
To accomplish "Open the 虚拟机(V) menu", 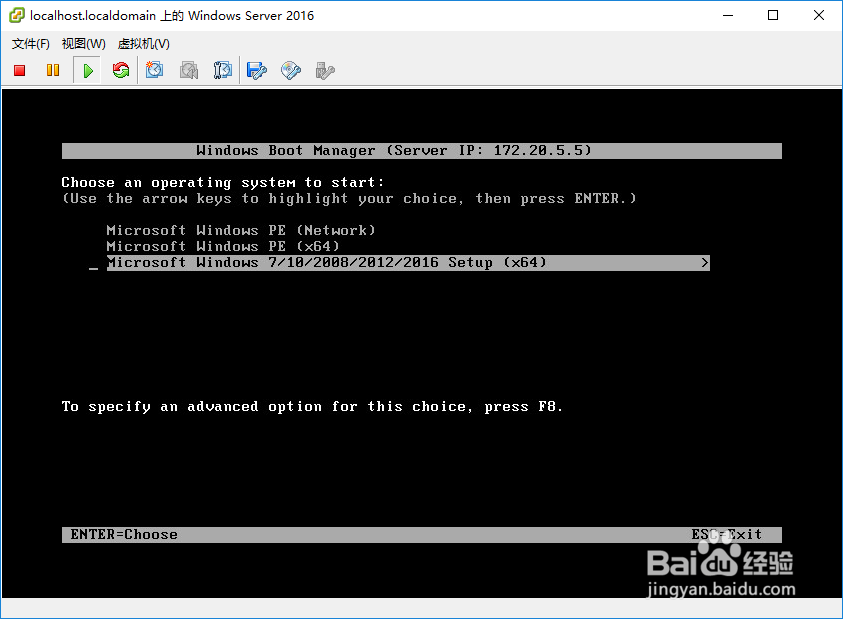I will pos(143,43).
